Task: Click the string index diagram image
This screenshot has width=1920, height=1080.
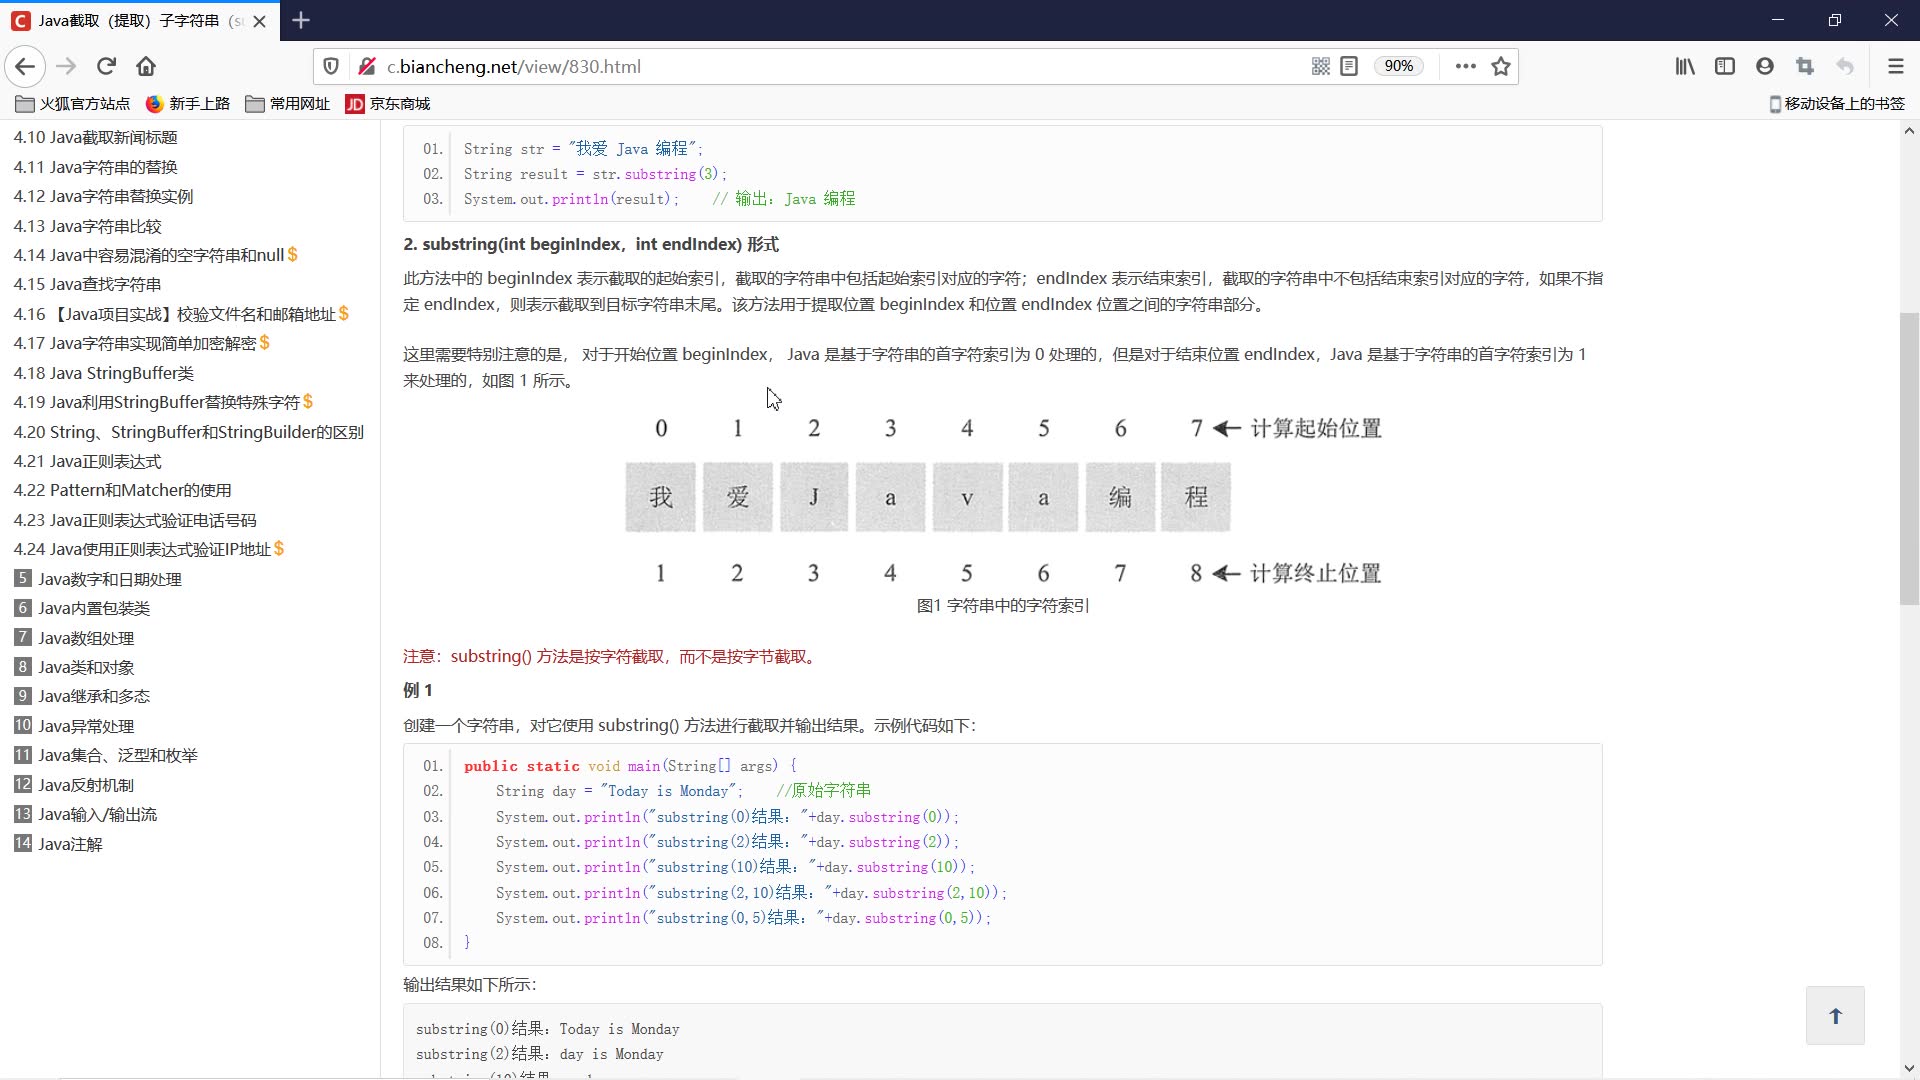Action: point(1003,500)
